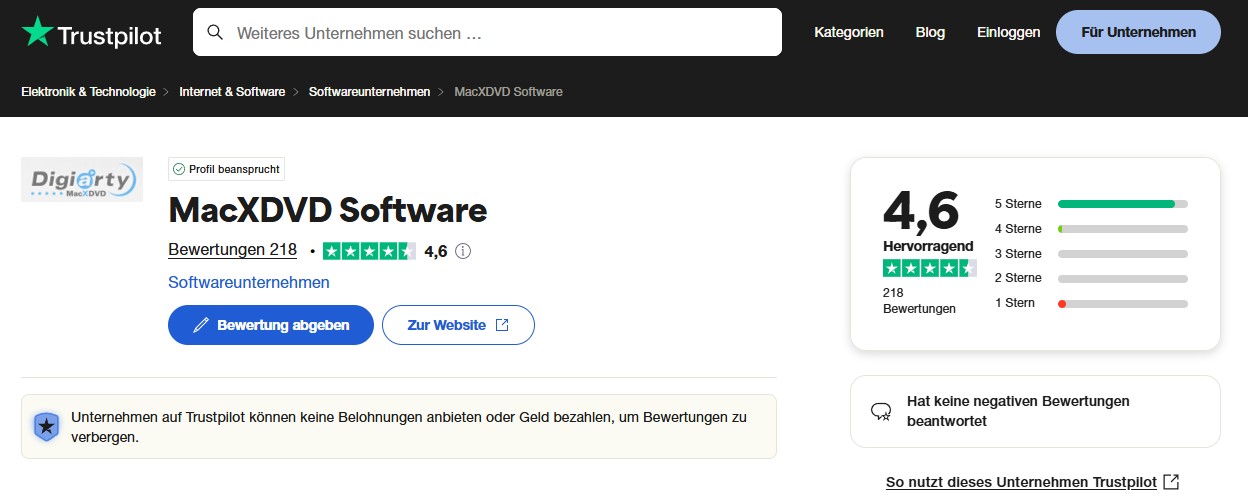Click external icon beside So nutzt dieses Unternehmen

click(x=1172, y=482)
